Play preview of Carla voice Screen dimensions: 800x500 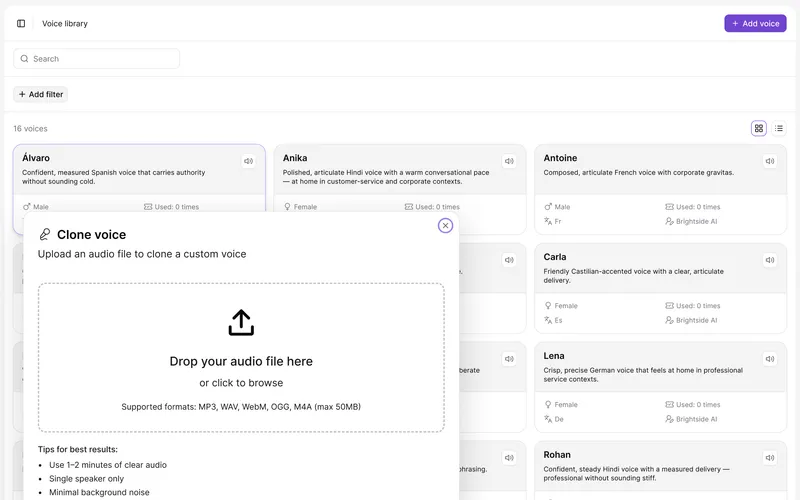770,260
